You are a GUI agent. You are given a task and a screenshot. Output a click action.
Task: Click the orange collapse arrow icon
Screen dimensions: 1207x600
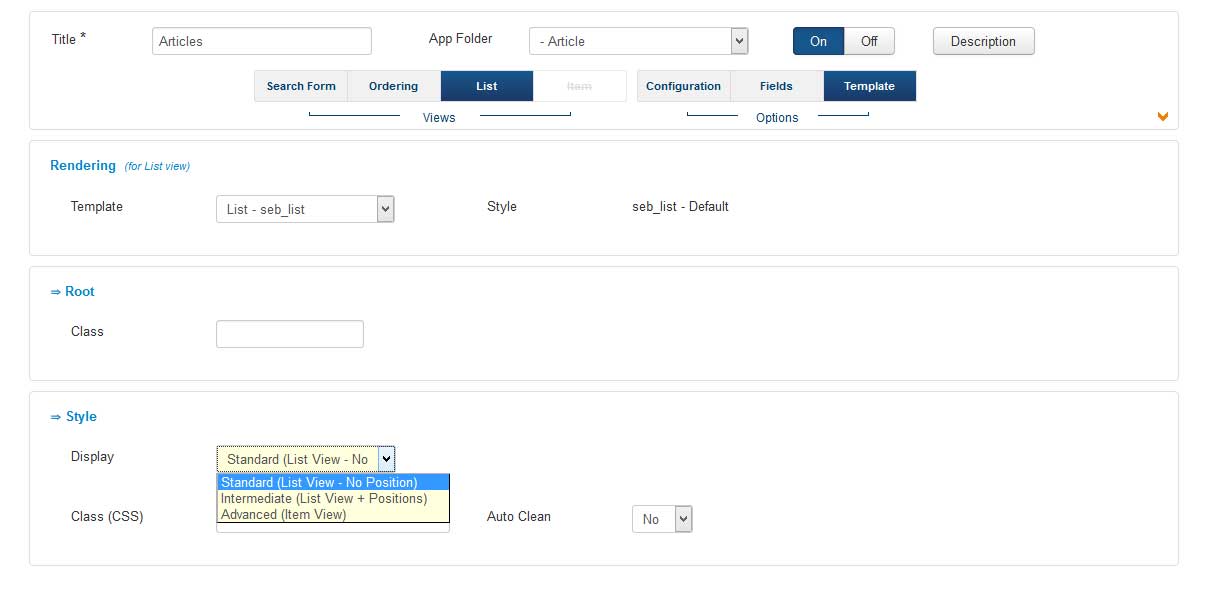point(1162,117)
